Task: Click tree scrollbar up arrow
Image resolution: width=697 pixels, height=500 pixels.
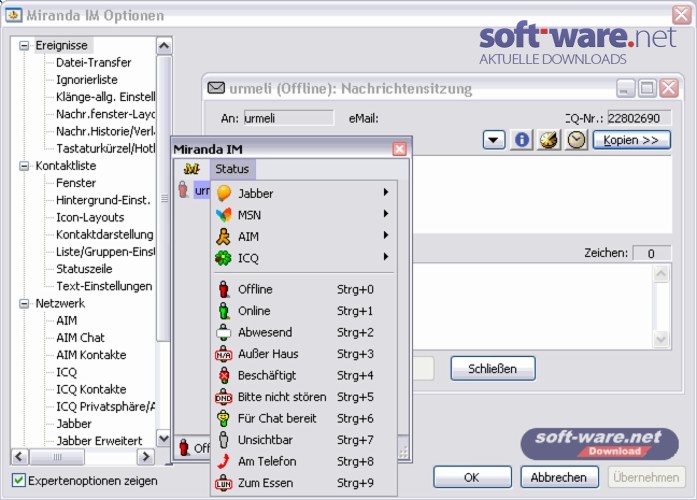Action: pyautogui.click(x=164, y=46)
